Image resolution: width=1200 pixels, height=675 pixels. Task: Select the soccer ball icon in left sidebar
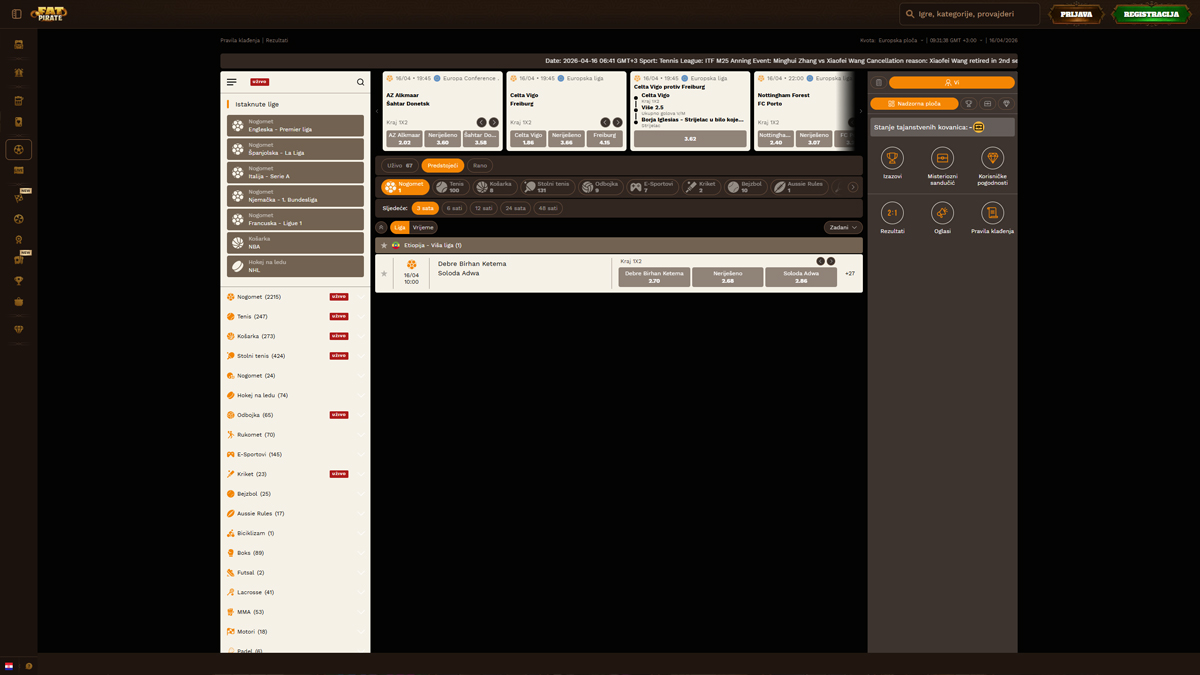point(18,149)
